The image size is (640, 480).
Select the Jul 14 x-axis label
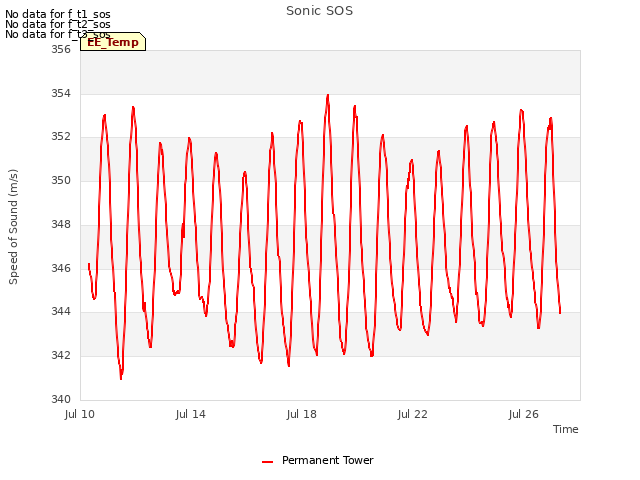191,414
